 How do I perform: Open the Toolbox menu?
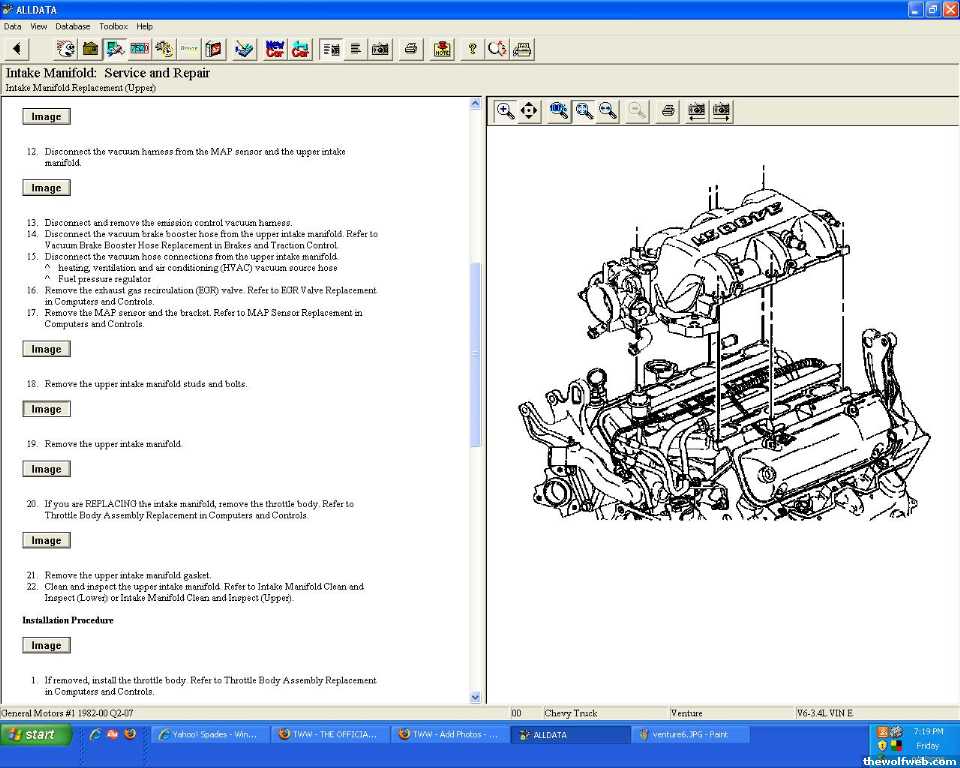pos(113,26)
